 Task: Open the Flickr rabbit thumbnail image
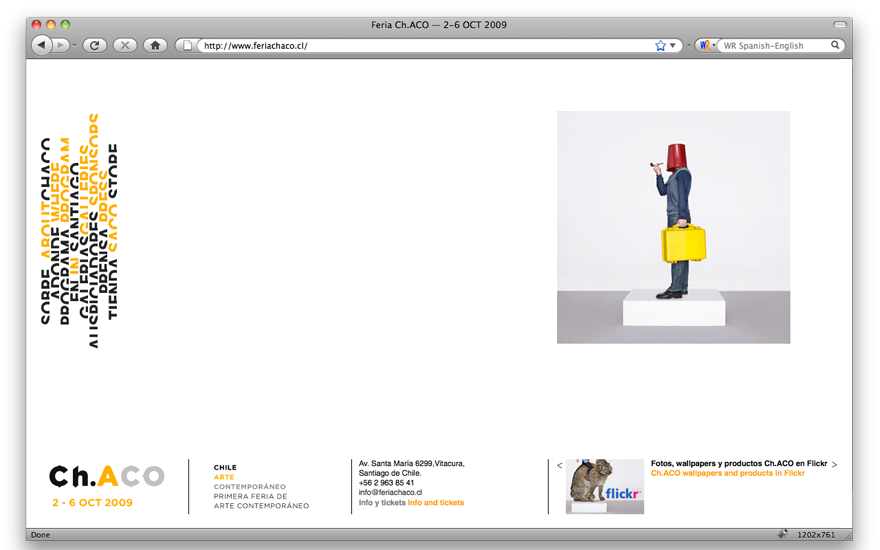coord(605,486)
